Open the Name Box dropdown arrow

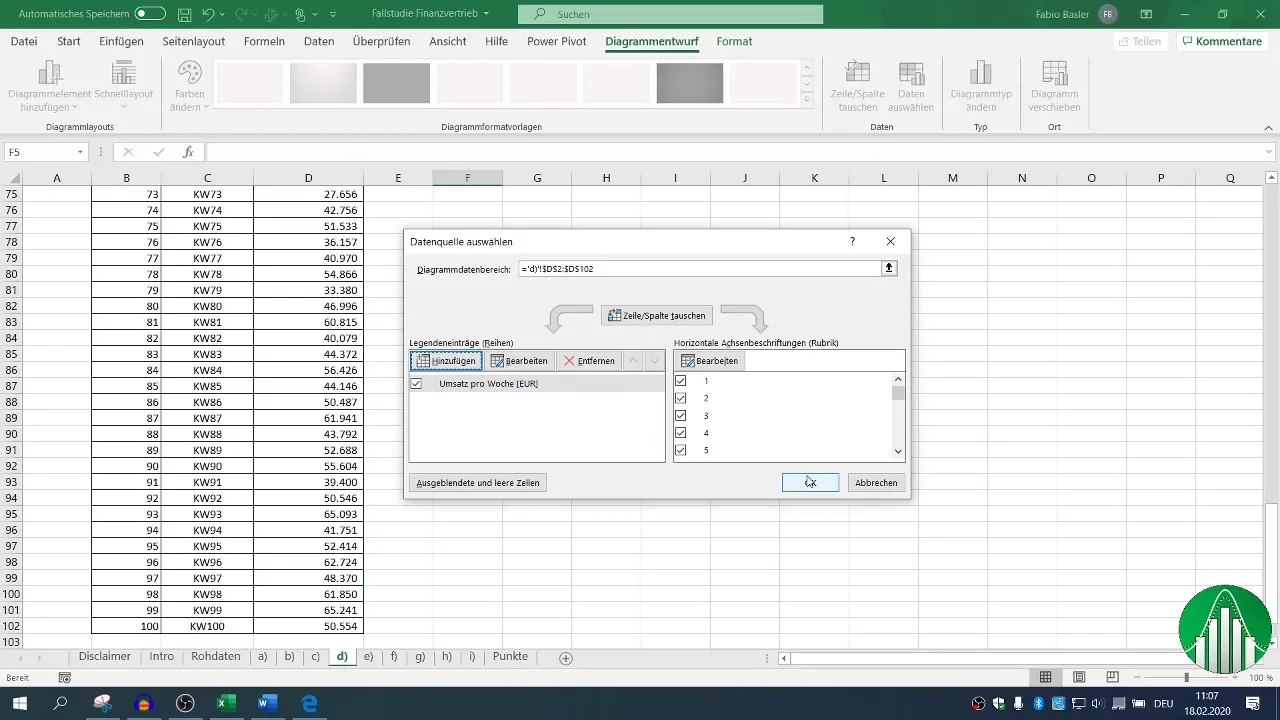tap(80, 152)
